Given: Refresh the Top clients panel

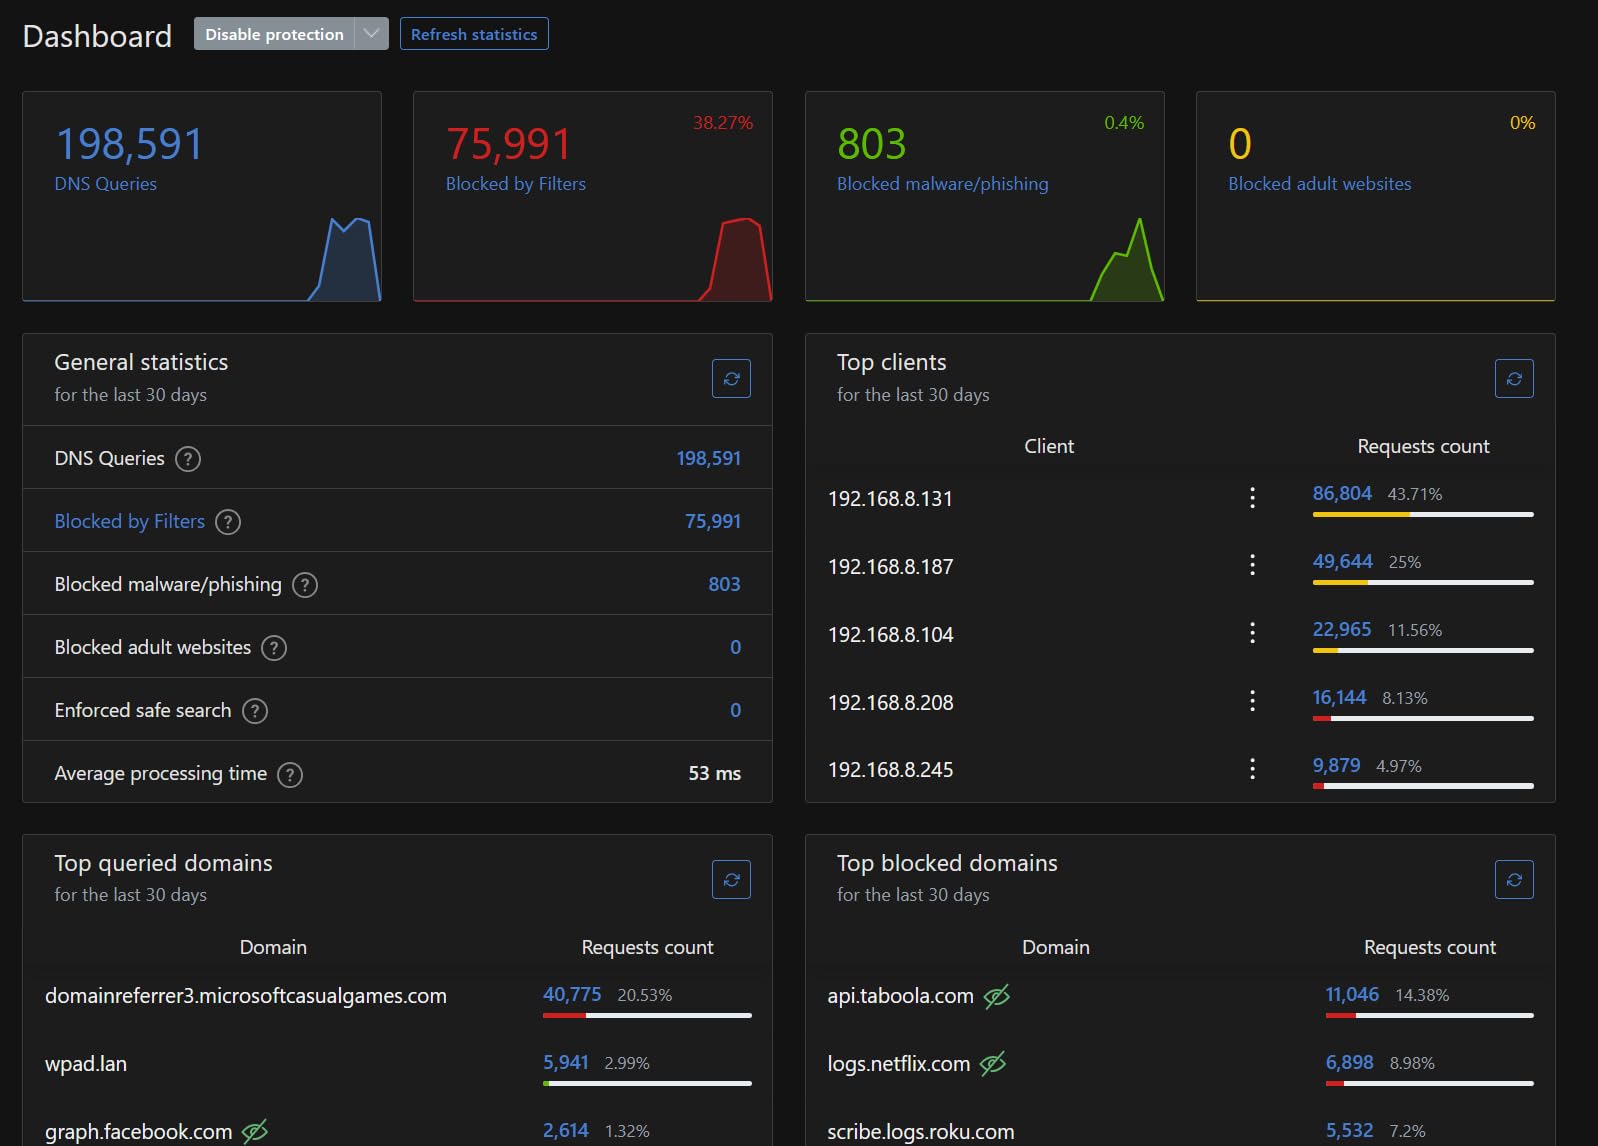Looking at the screenshot, I should [x=1514, y=379].
